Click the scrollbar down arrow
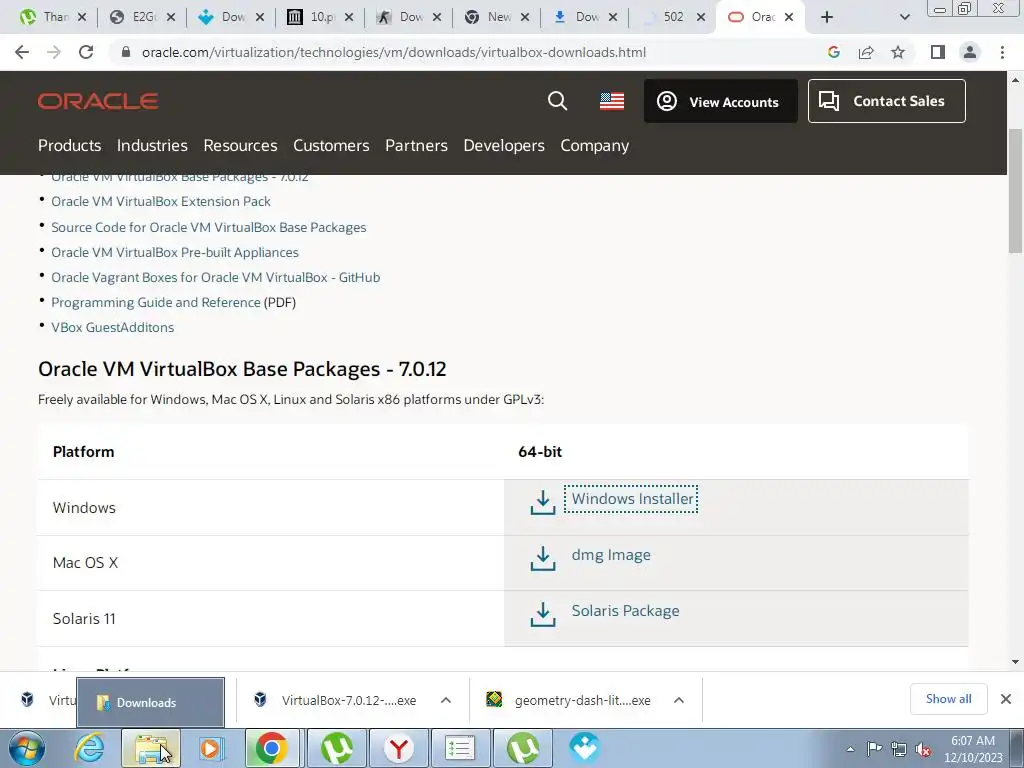The width and height of the screenshot is (1024, 768). coord(1015,662)
